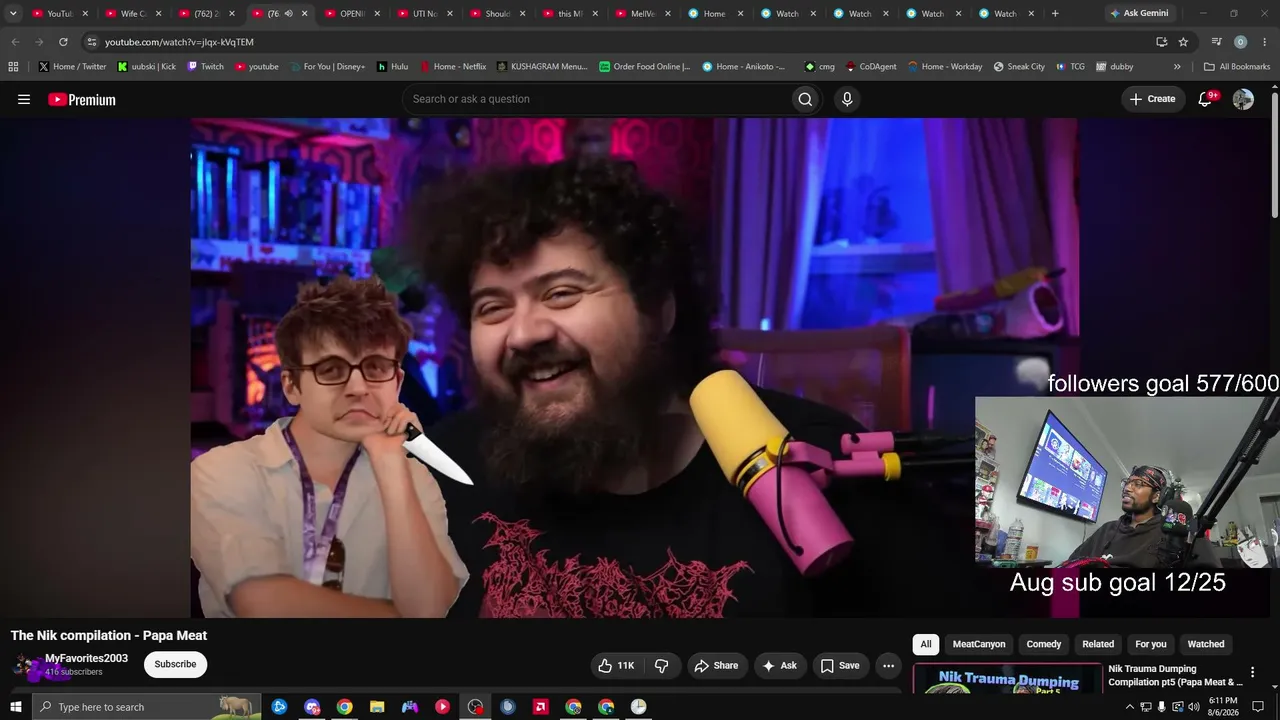1280x720 pixels.
Task: Open the account avatar menu
Action: click(1243, 99)
